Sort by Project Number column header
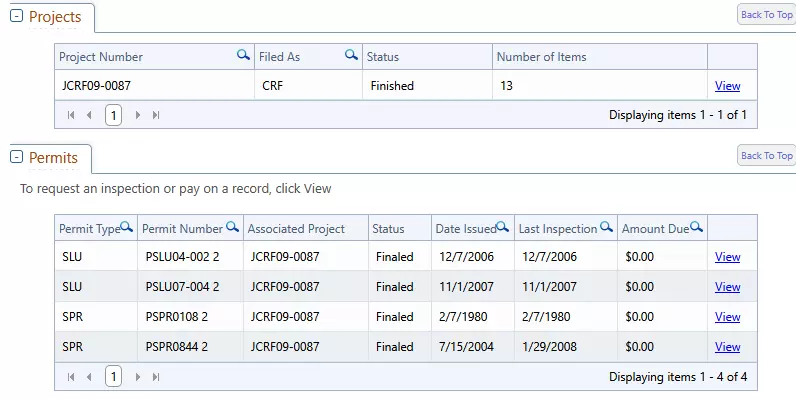796x399 pixels. coord(101,57)
